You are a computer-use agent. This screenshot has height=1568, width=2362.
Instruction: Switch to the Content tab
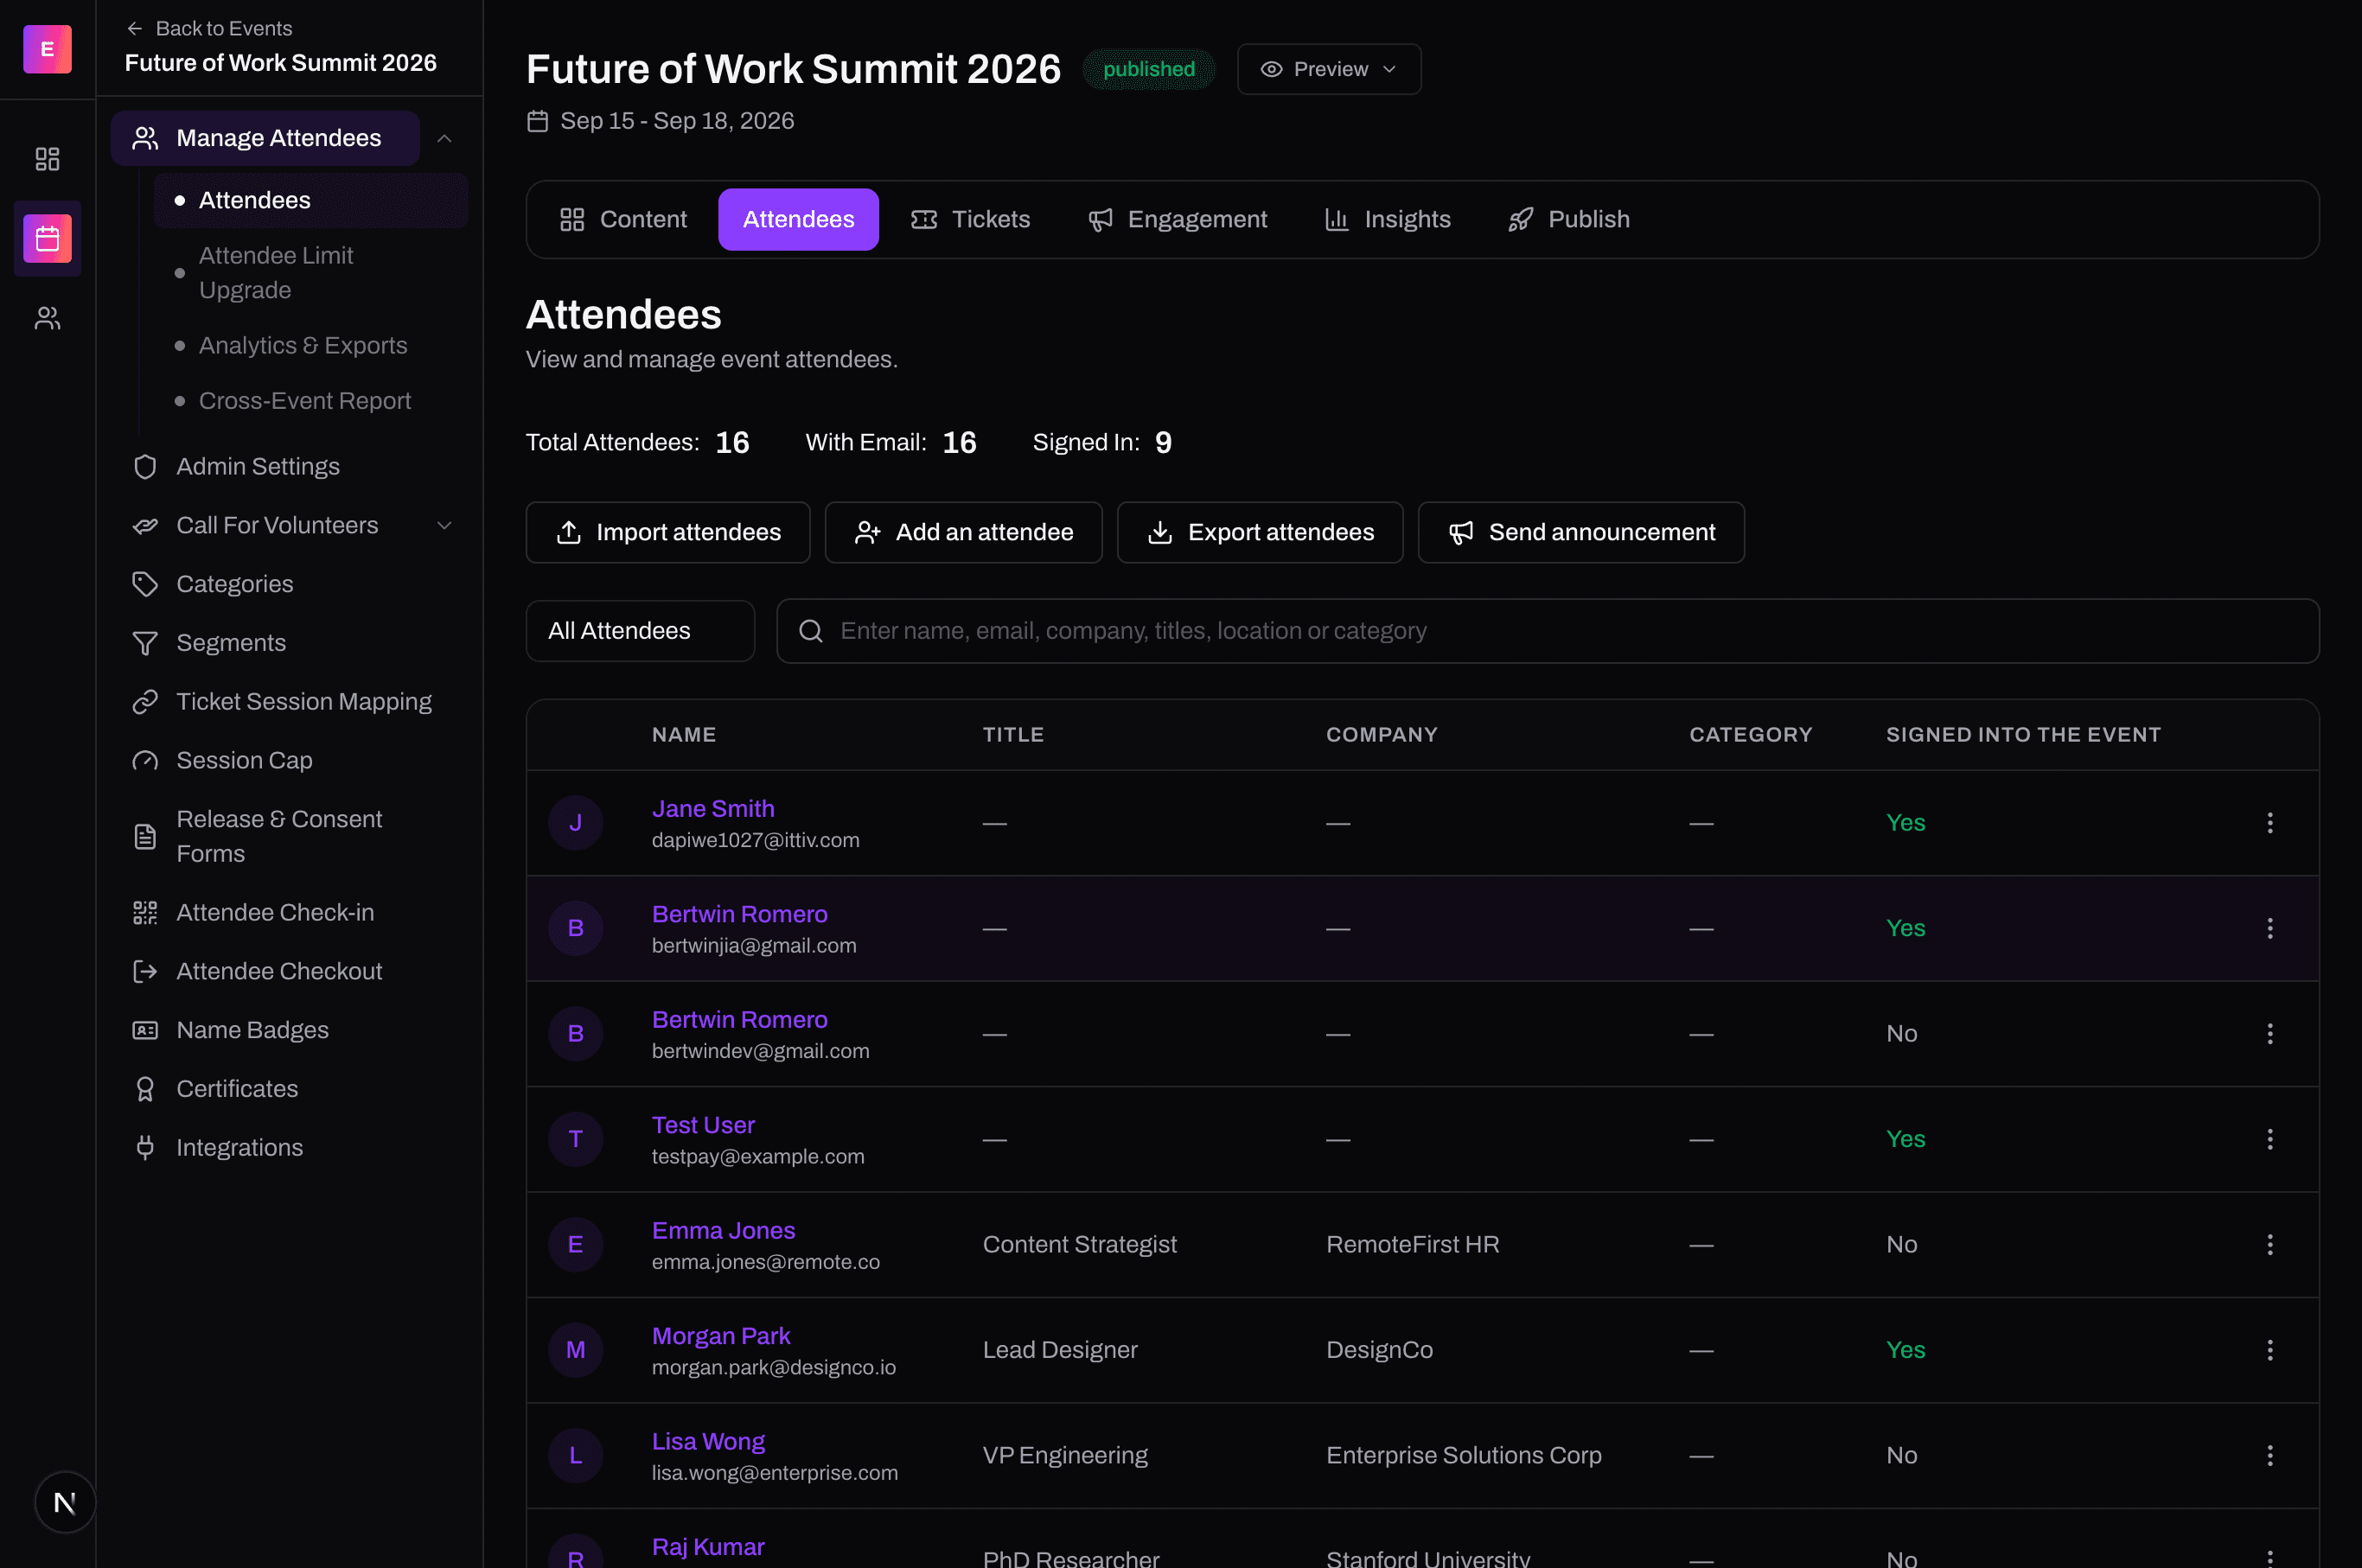coord(623,220)
